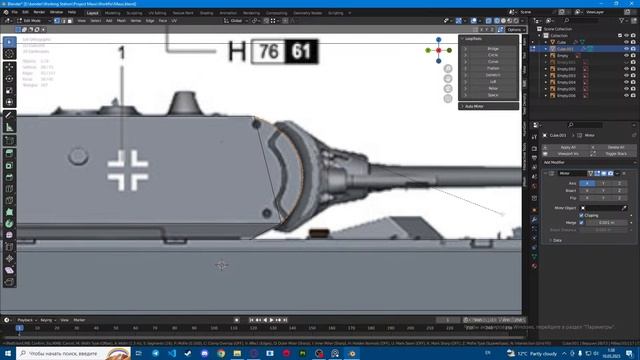Switch to the Modeling workspace tab

pyautogui.click(x=113, y=13)
